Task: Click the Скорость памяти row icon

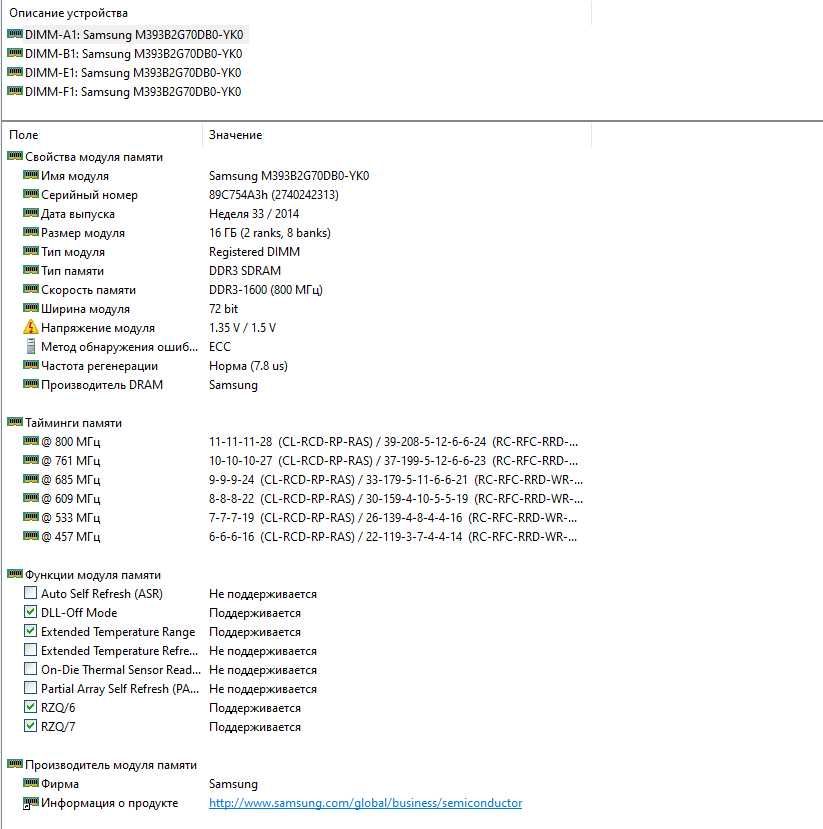Action: [31, 290]
